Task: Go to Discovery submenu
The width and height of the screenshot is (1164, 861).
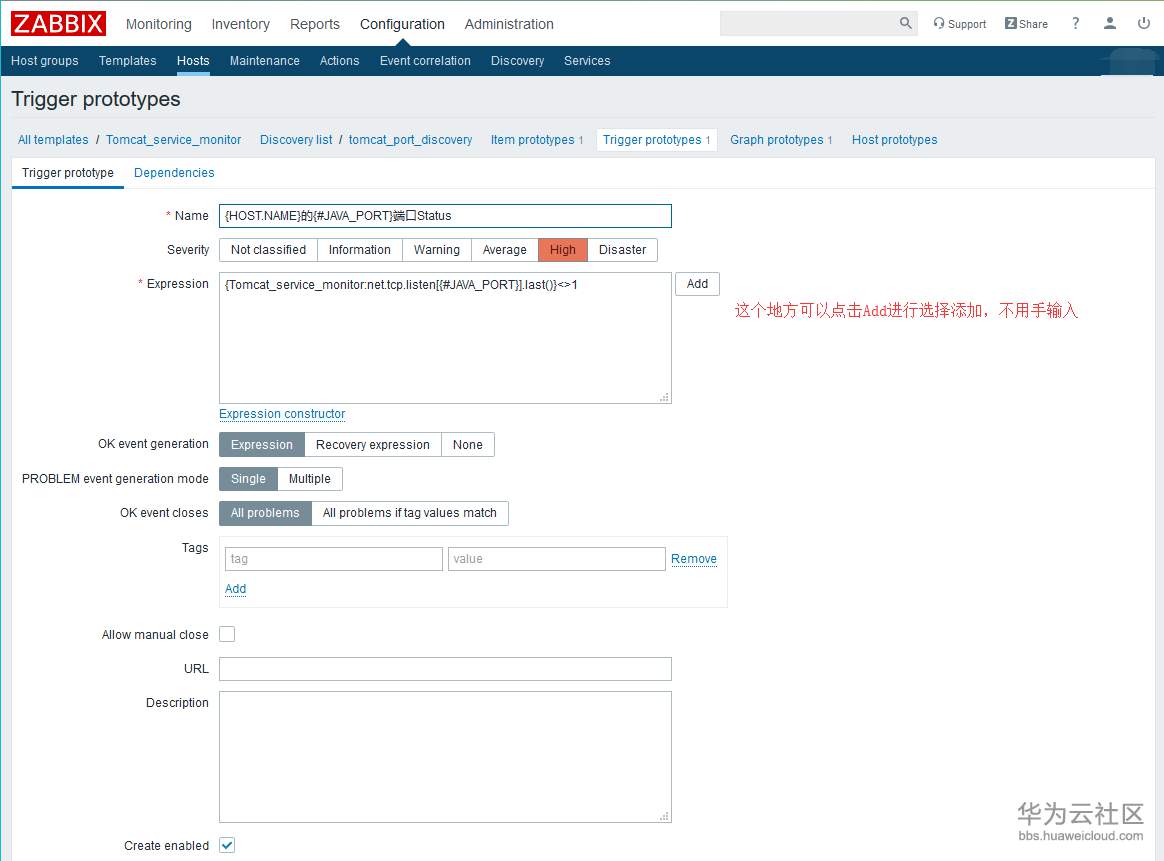Action: (517, 61)
